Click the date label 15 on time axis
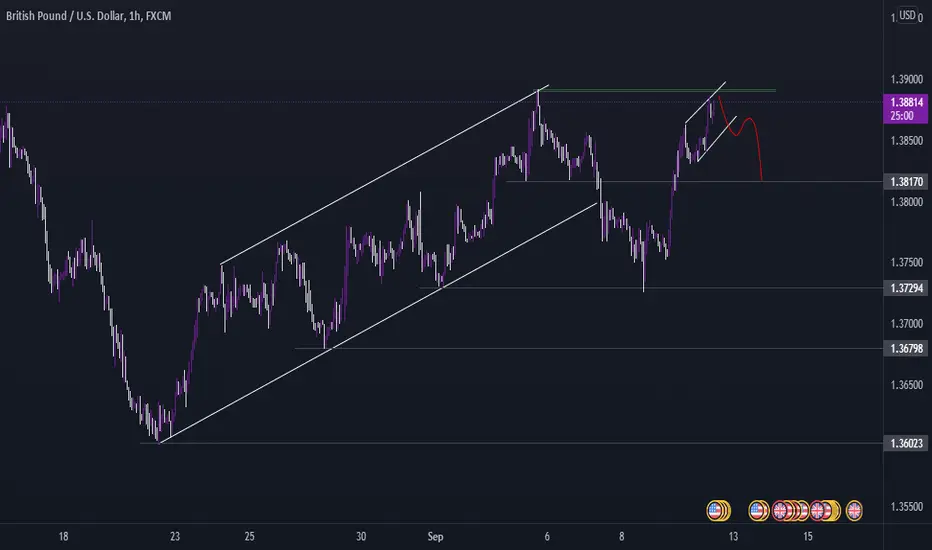 coord(807,536)
